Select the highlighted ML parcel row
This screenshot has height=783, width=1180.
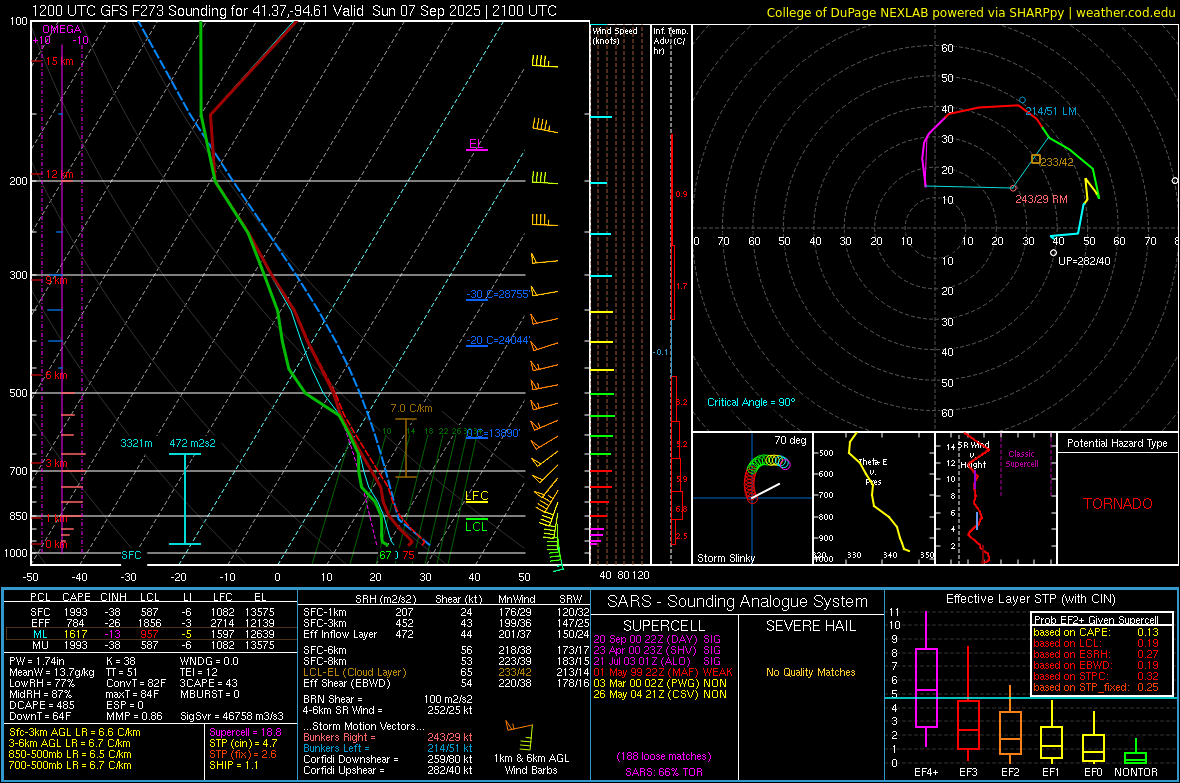pos(151,634)
